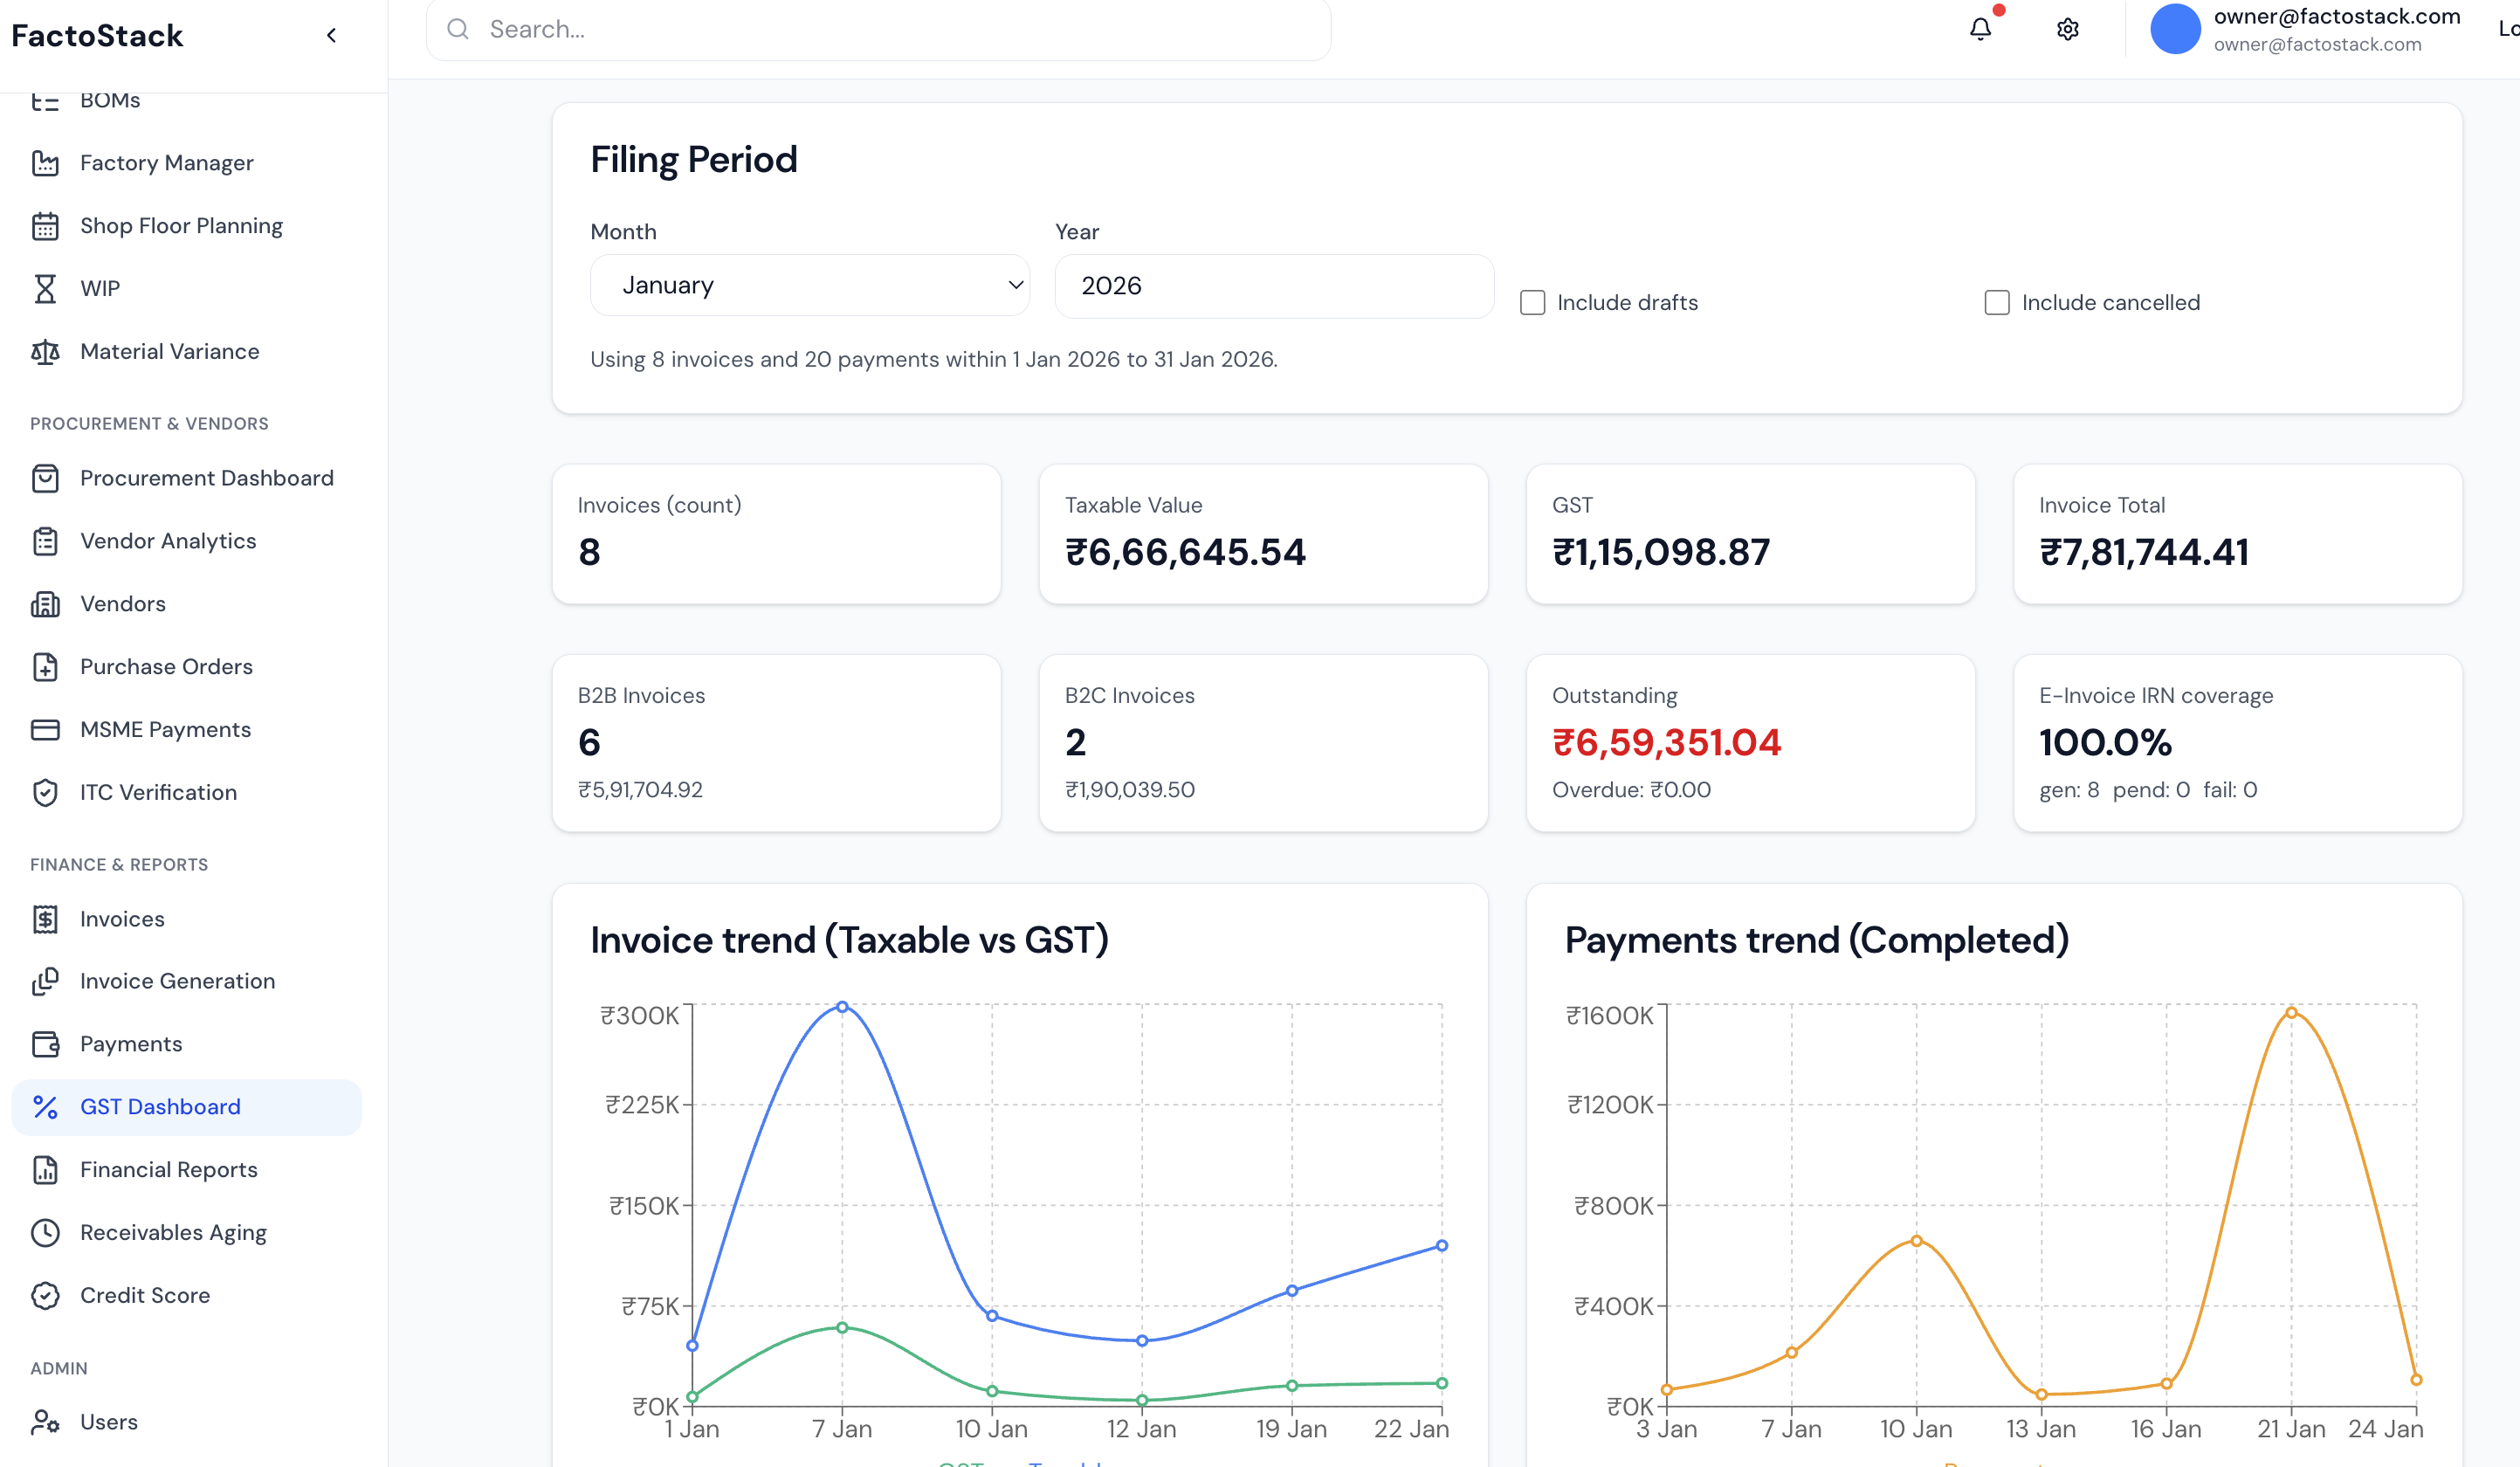
Task: Open the Factory Manager section
Action: click(166, 162)
